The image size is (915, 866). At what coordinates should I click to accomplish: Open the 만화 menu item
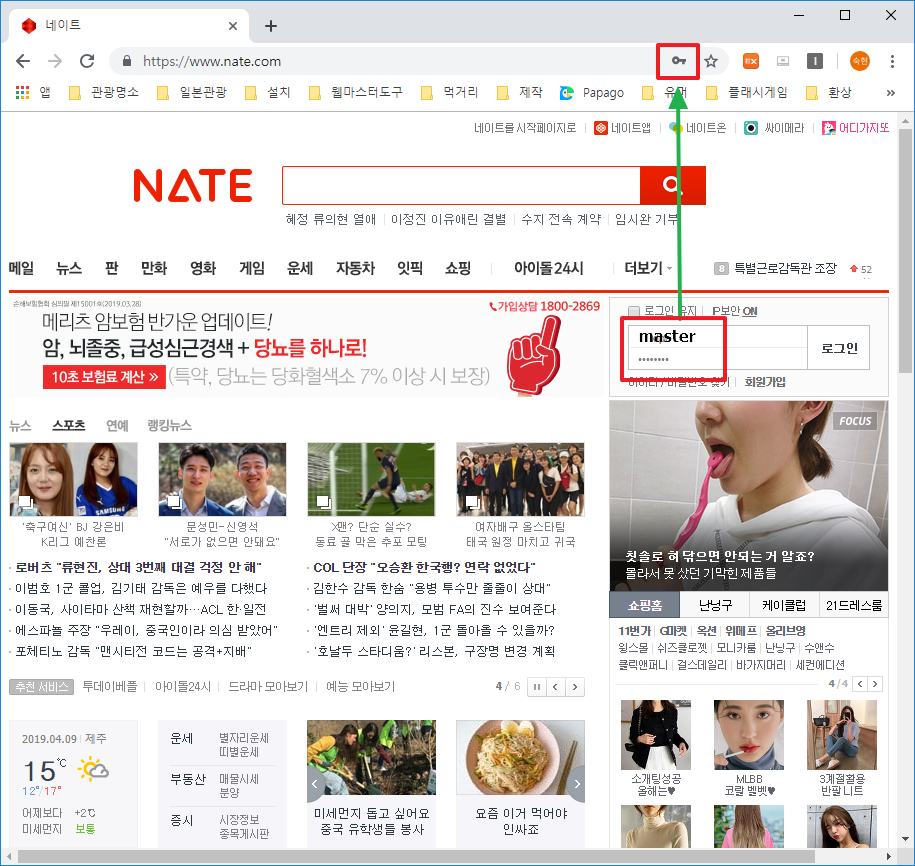[x=154, y=268]
